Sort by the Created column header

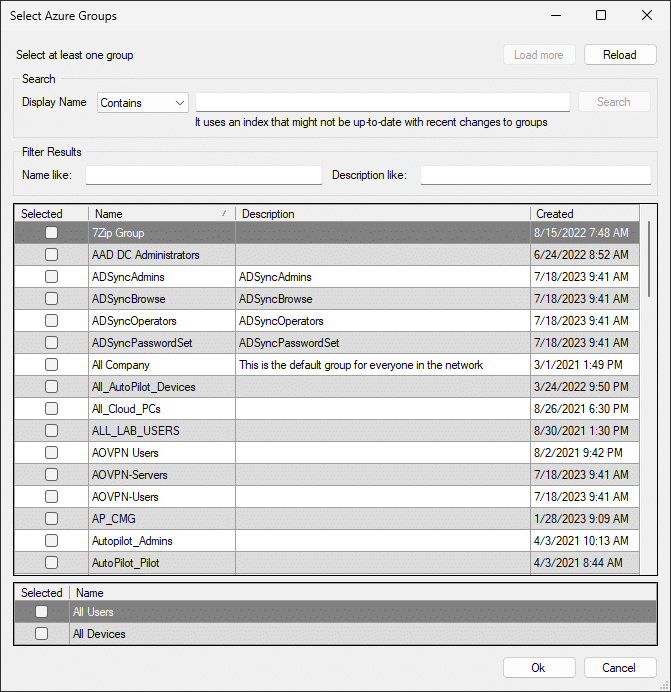pyautogui.click(x=580, y=214)
